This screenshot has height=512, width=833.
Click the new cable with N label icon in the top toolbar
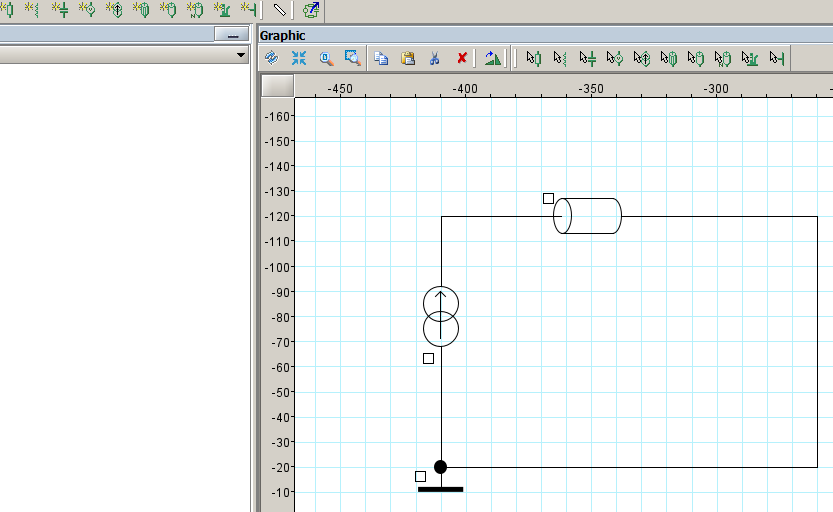click(x=196, y=10)
